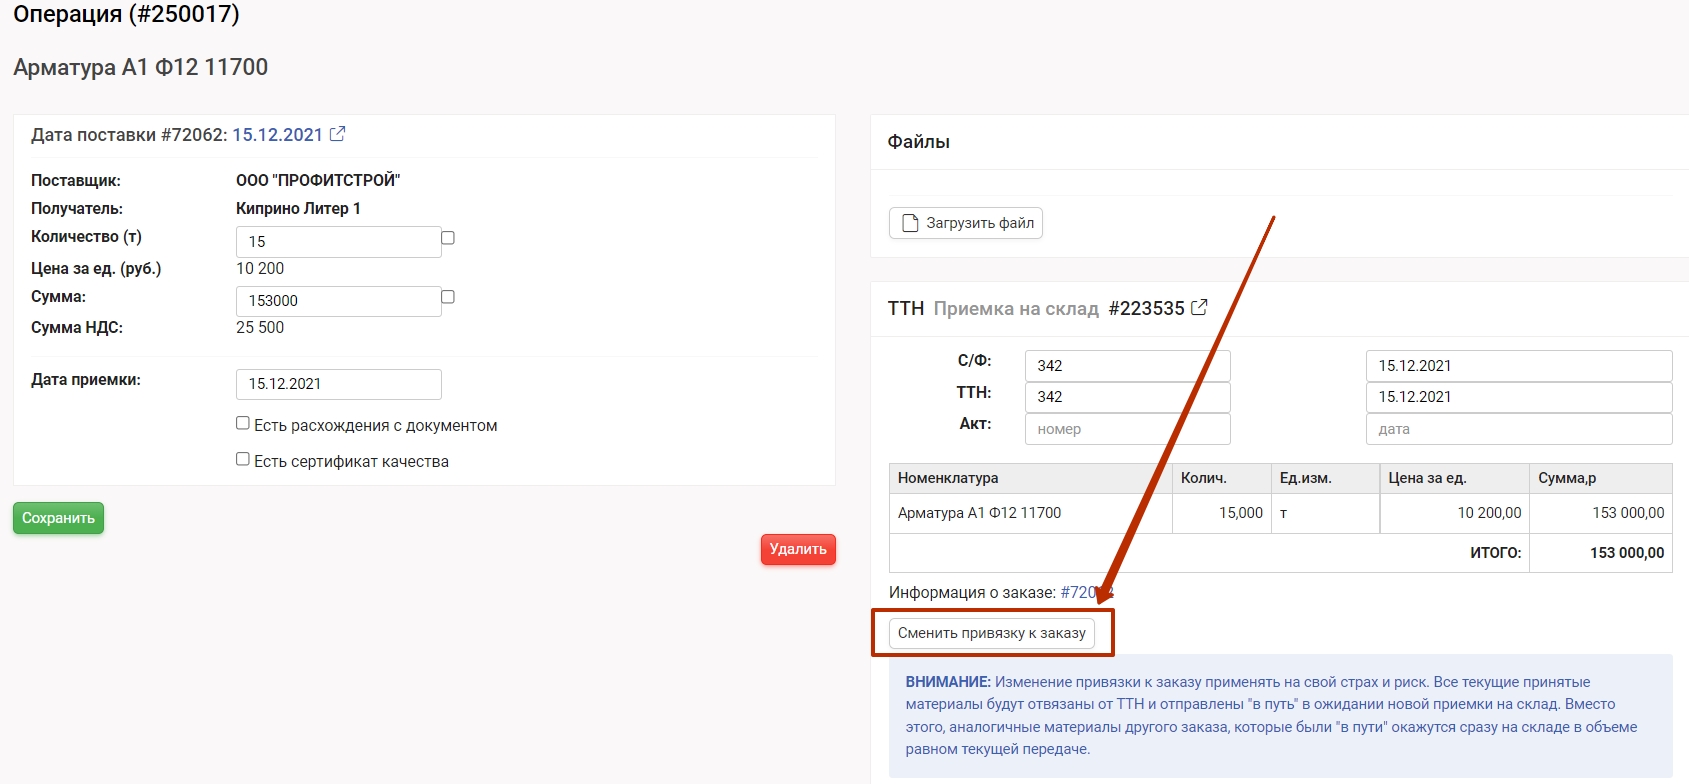Open external link icon beside TTH #223535
Image resolution: width=1689 pixels, height=784 pixels.
1199,308
